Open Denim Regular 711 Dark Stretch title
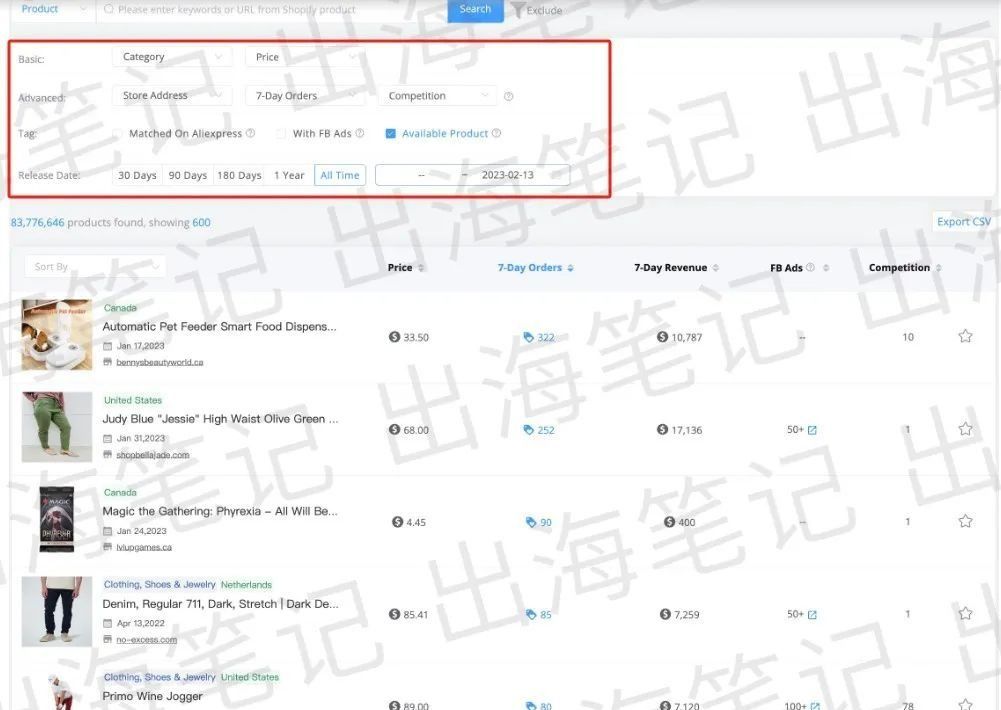 [x=220, y=603]
